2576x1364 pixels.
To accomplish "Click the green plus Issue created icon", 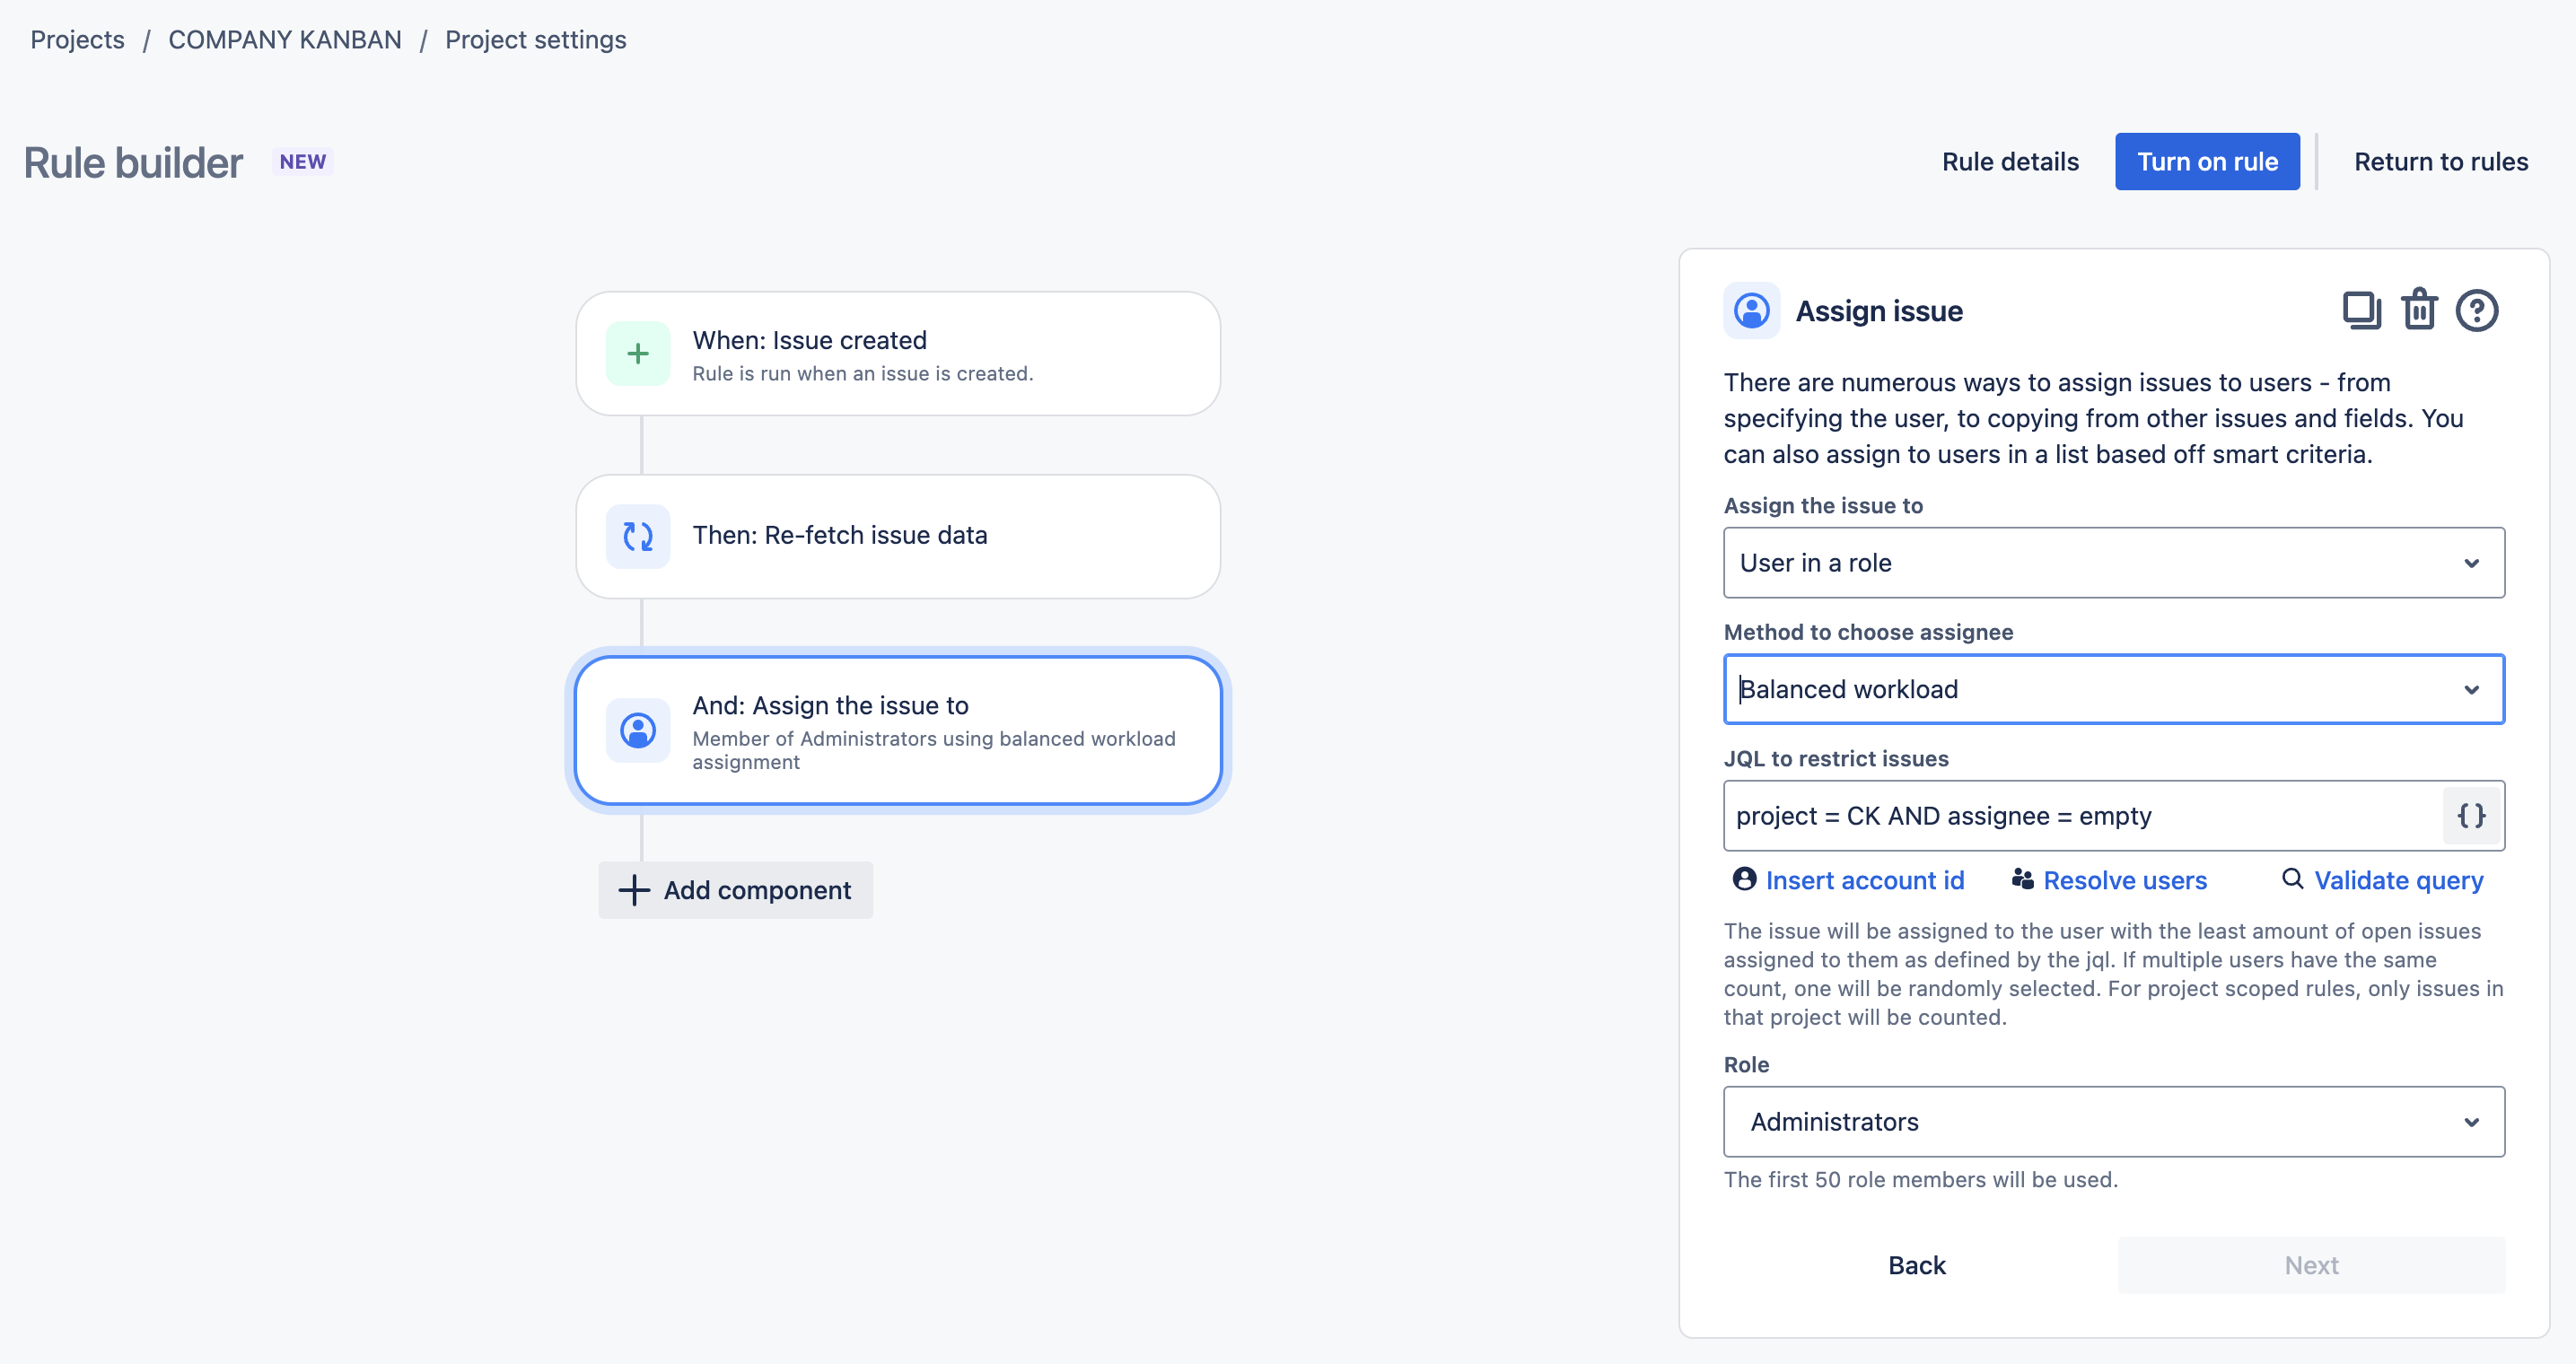I will (637, 354).
